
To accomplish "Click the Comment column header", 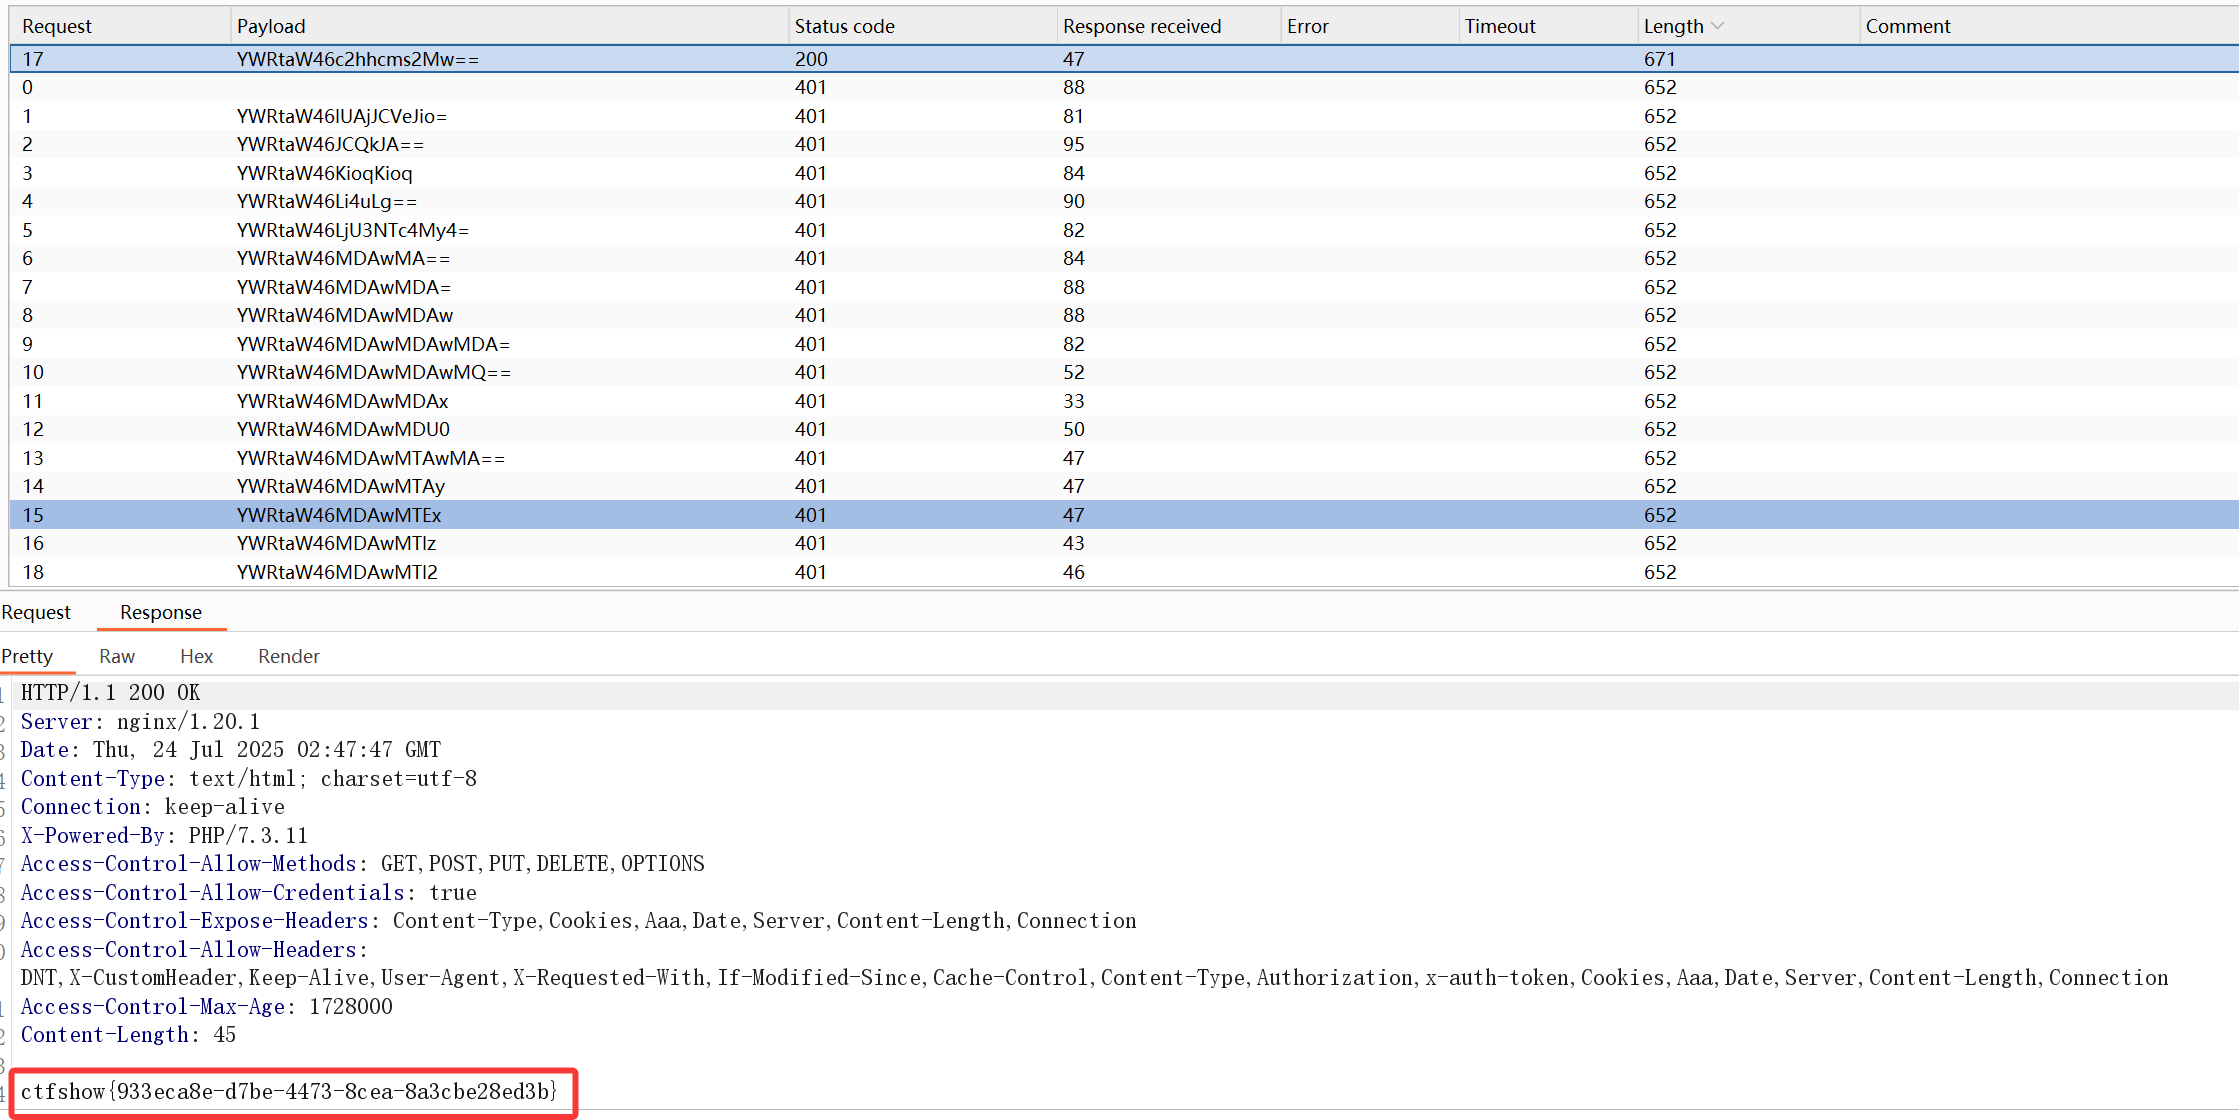I will (x=1907, y=26).
